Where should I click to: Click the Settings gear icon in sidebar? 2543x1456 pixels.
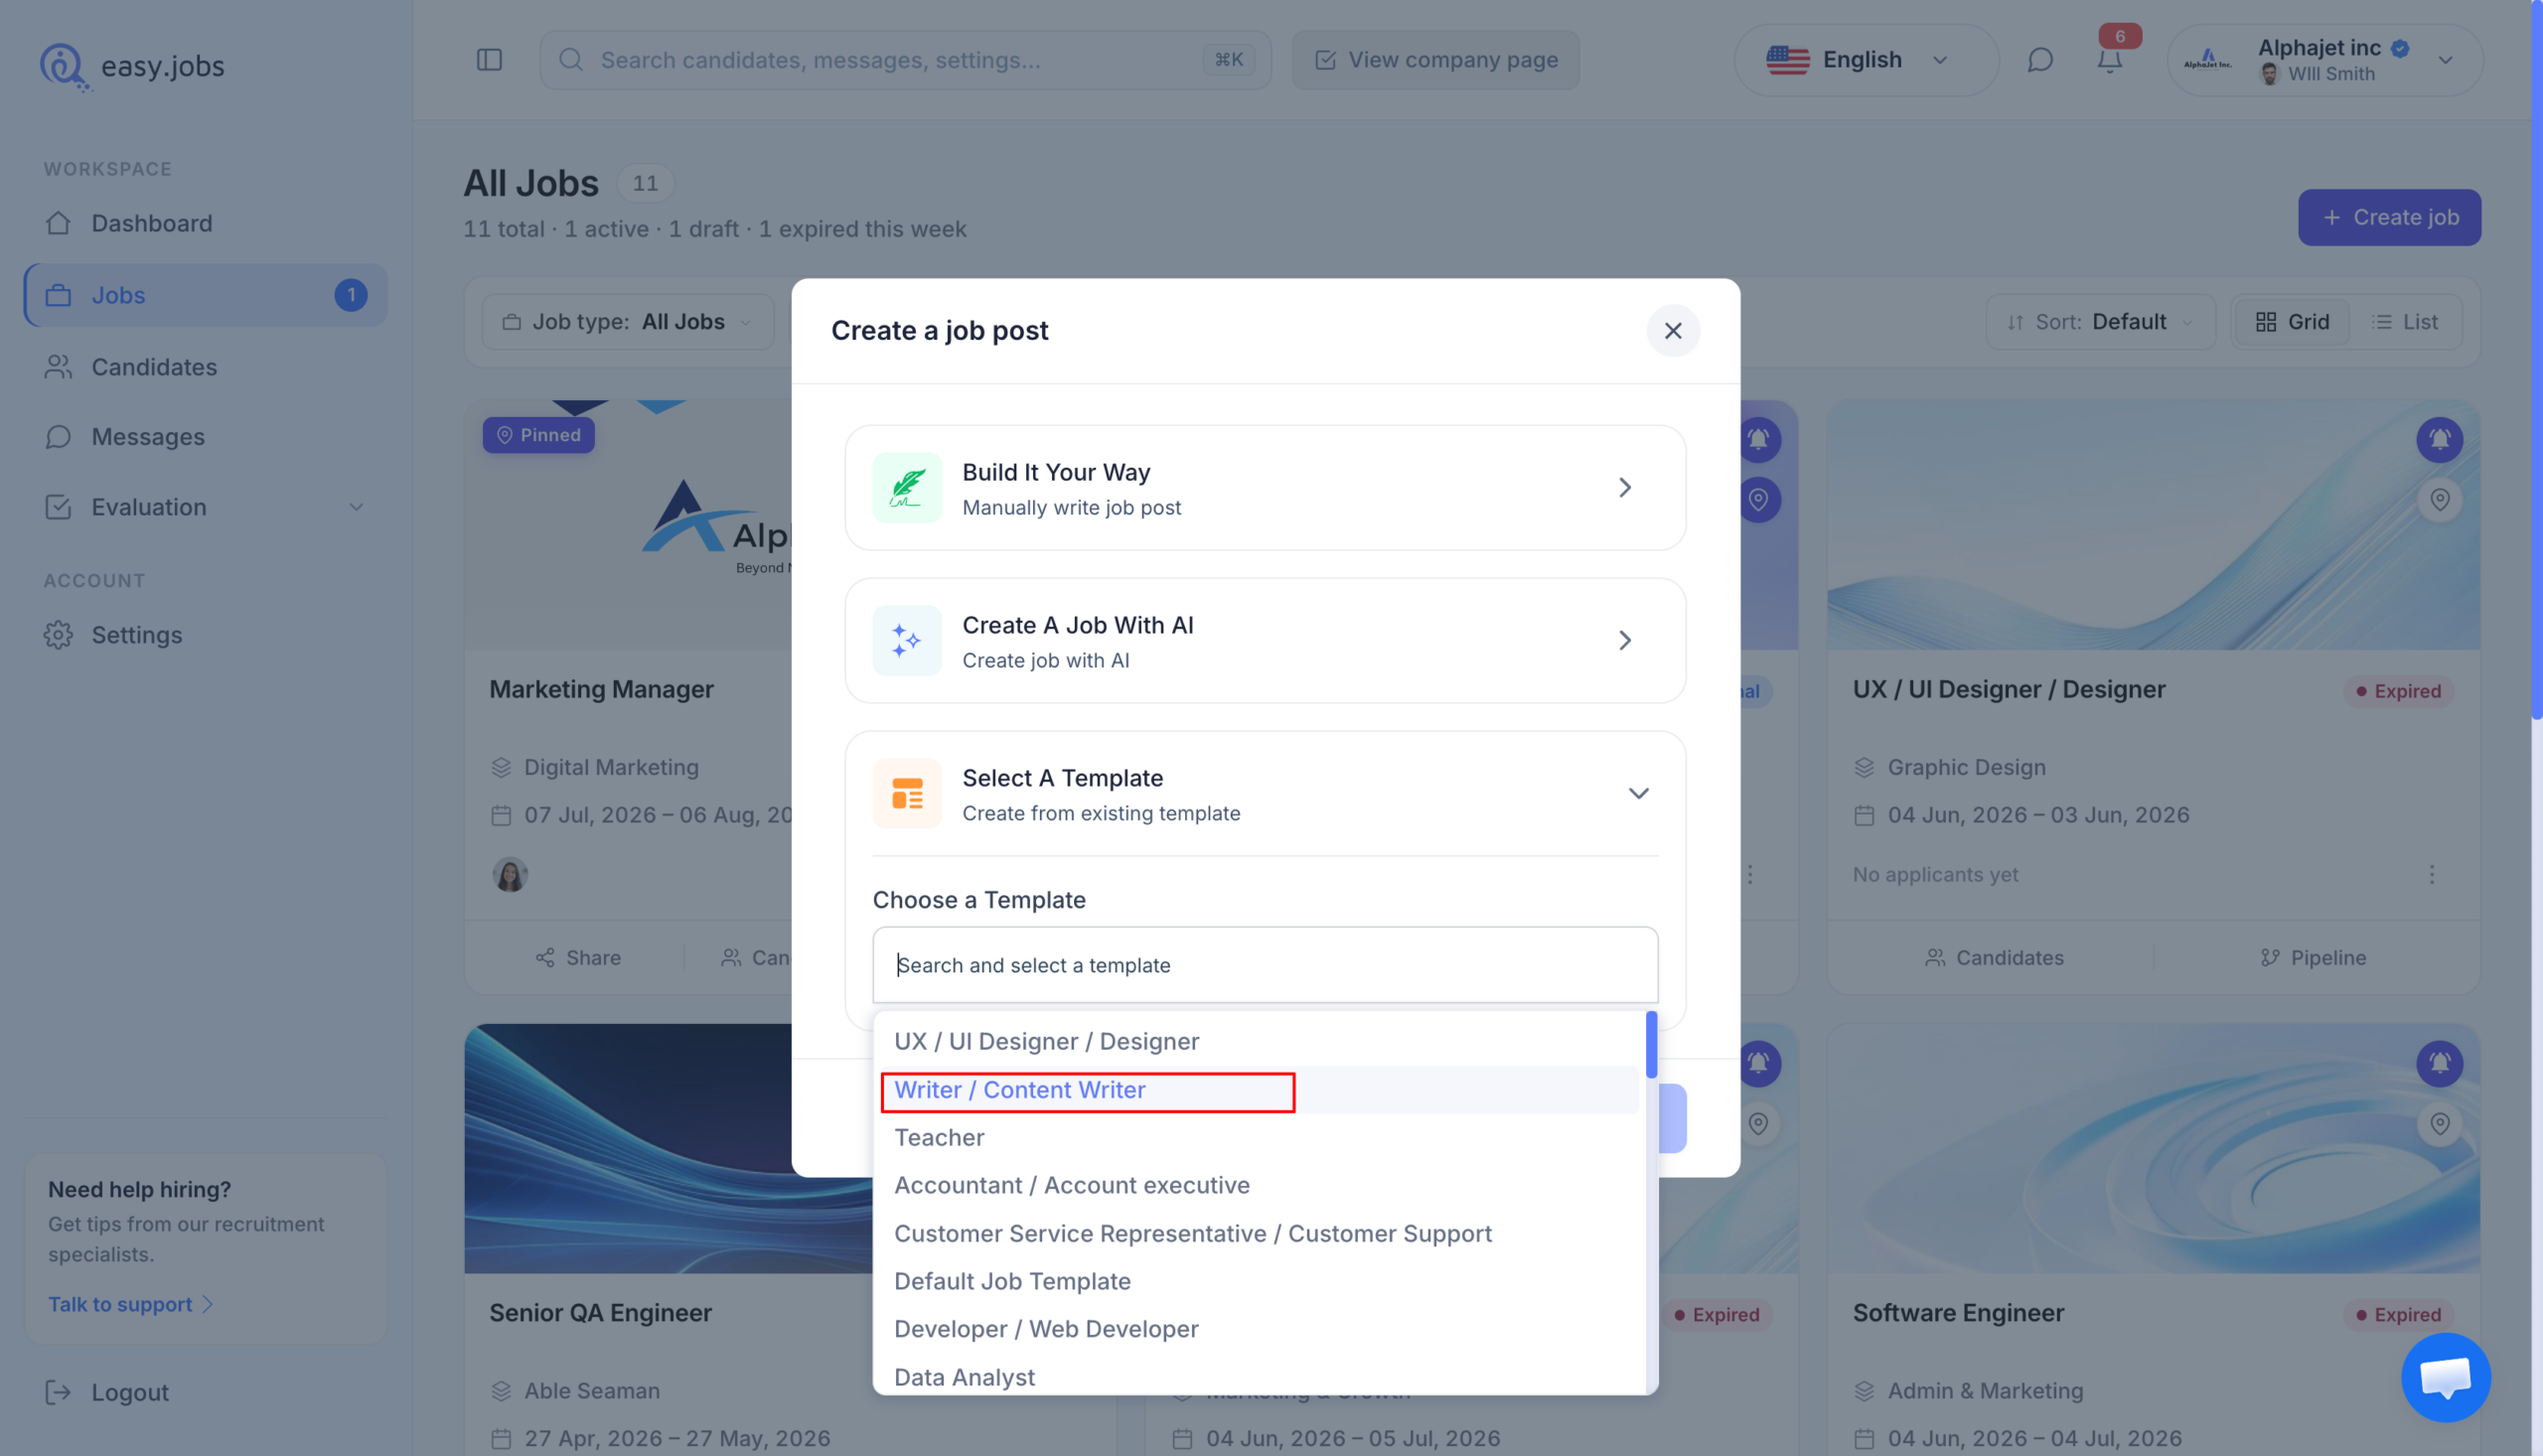pyautogui.click(x=58, y=635)
